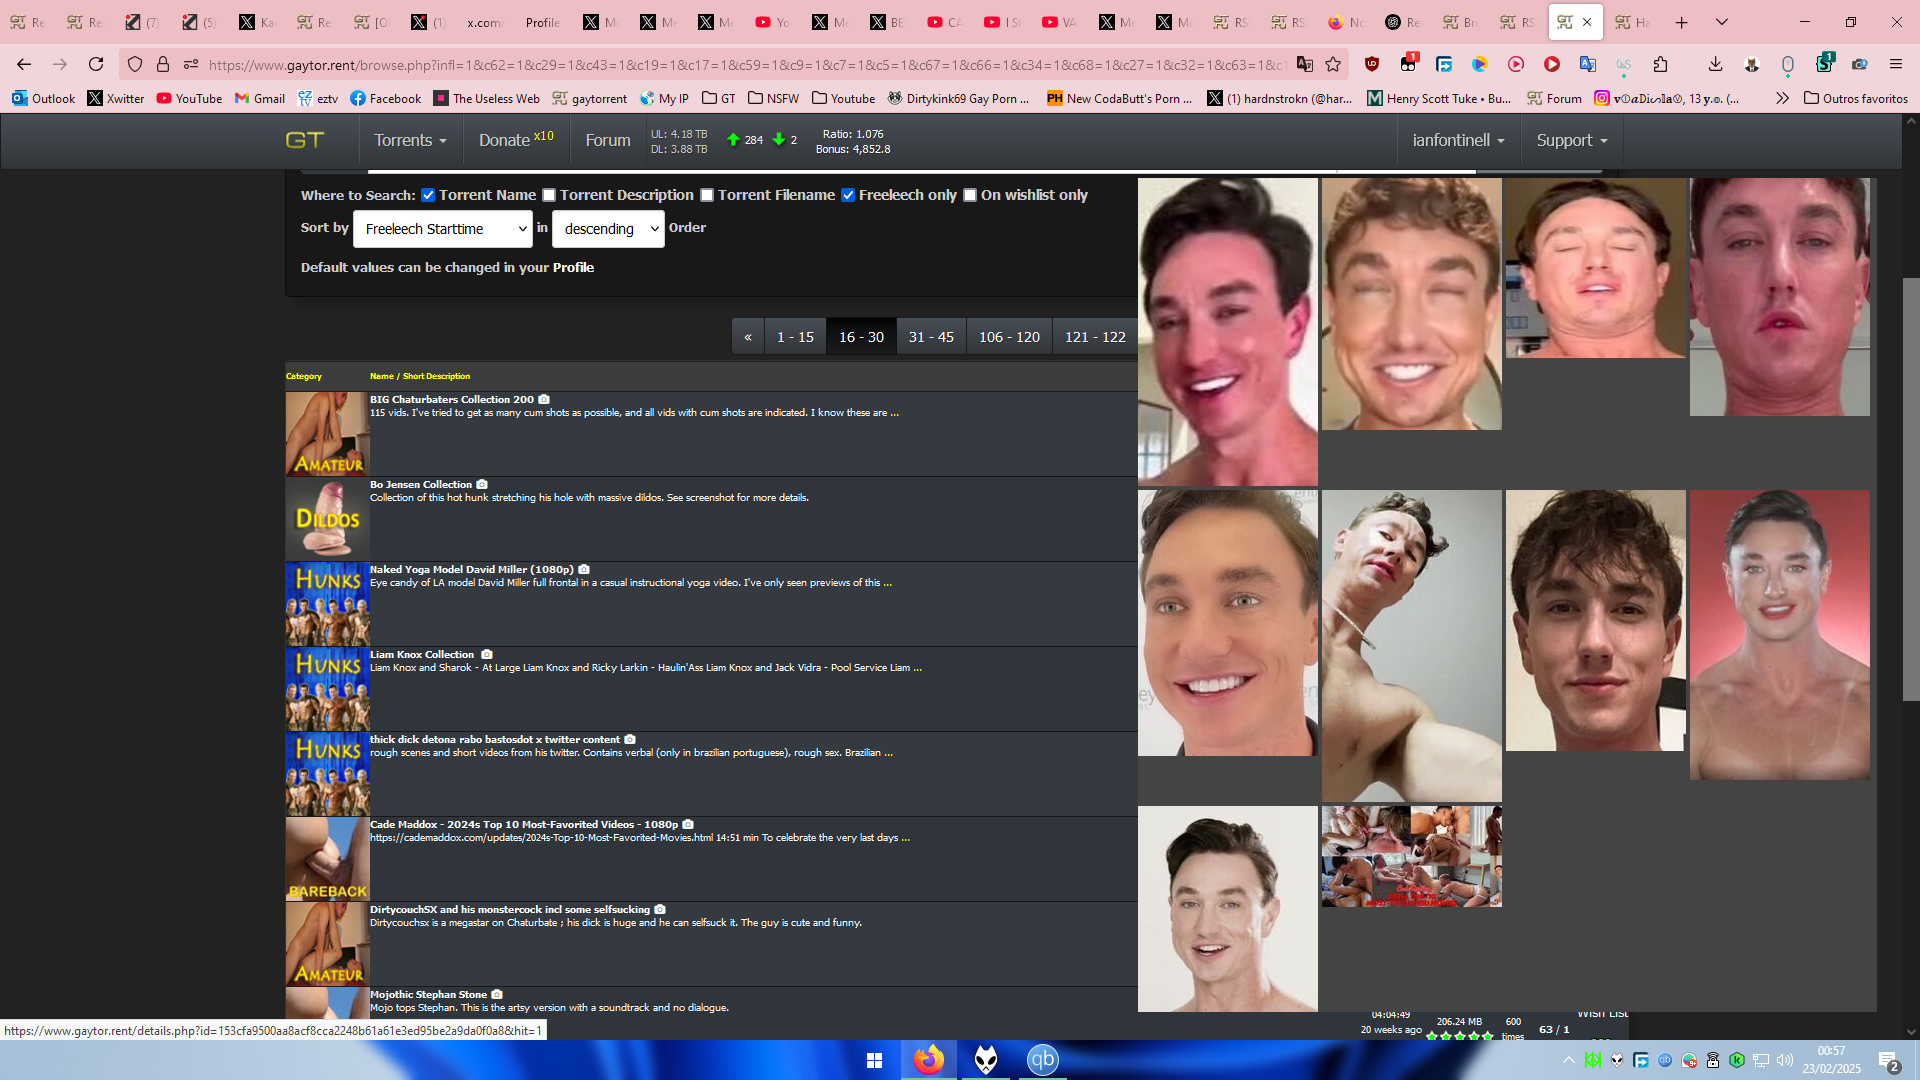
Task: Click the Profile link in settings text
Action: tap(575, 267)
